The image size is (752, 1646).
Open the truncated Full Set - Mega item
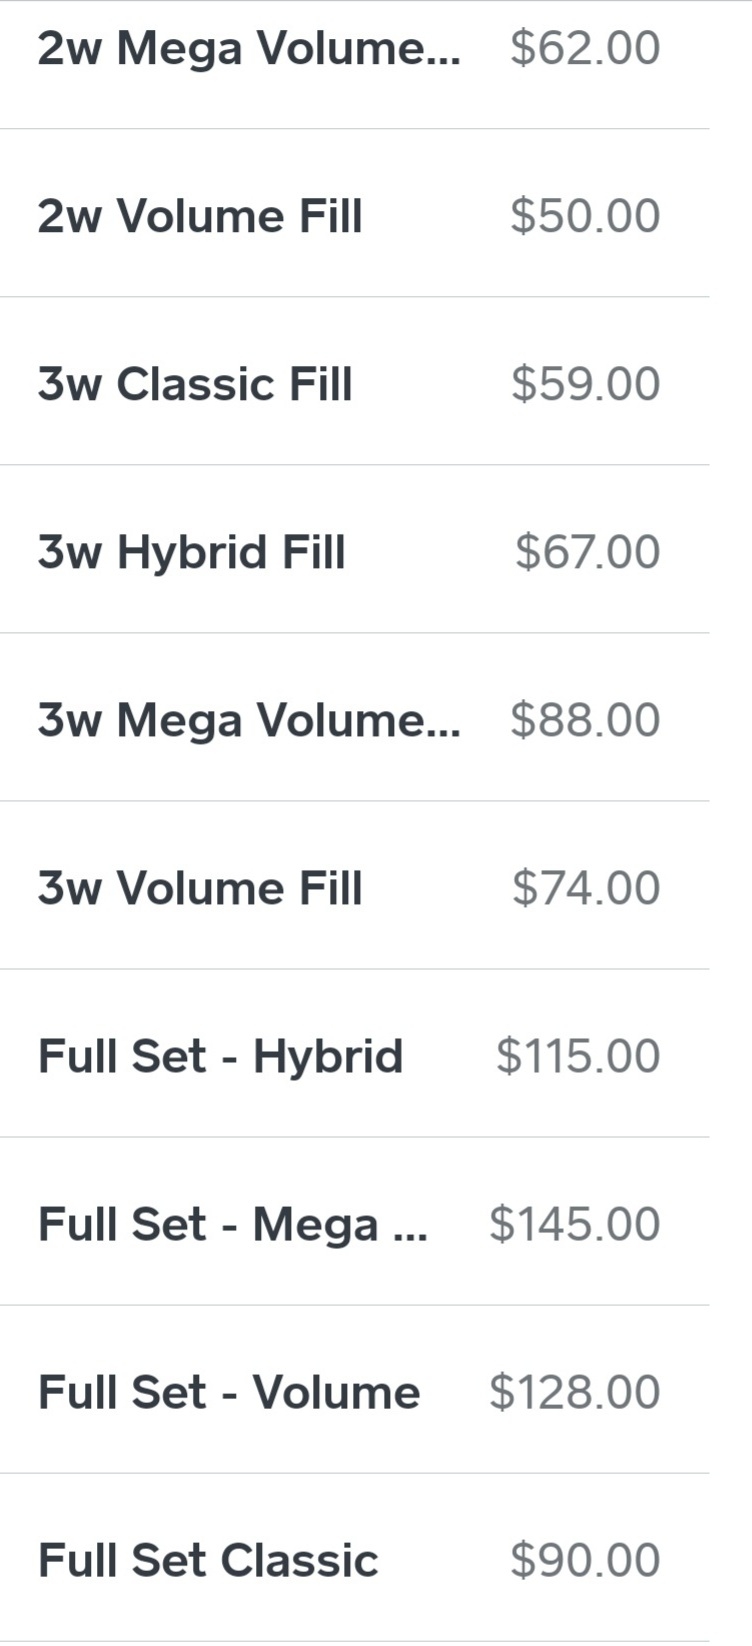tap(233, 1224)
